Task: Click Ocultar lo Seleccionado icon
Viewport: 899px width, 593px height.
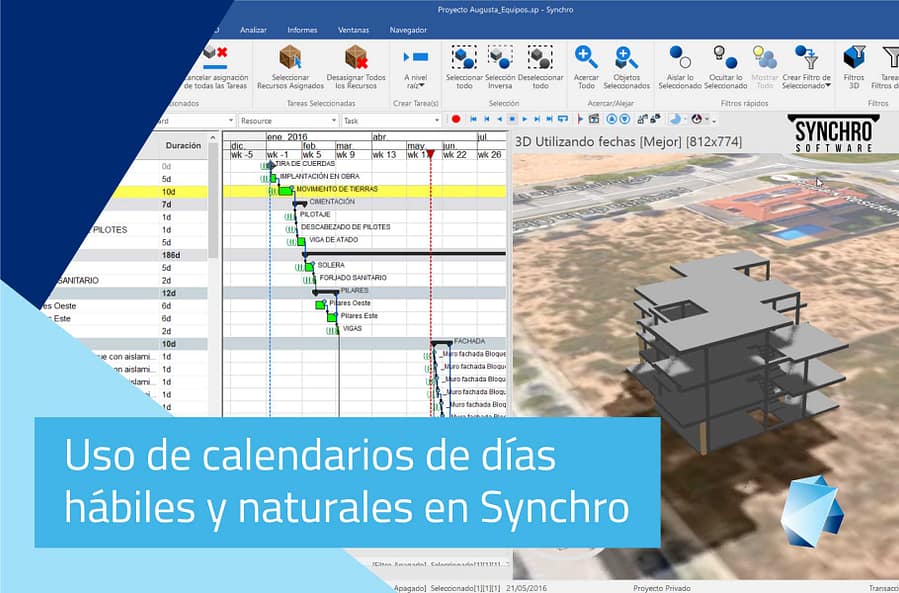Action: [725, 57]
